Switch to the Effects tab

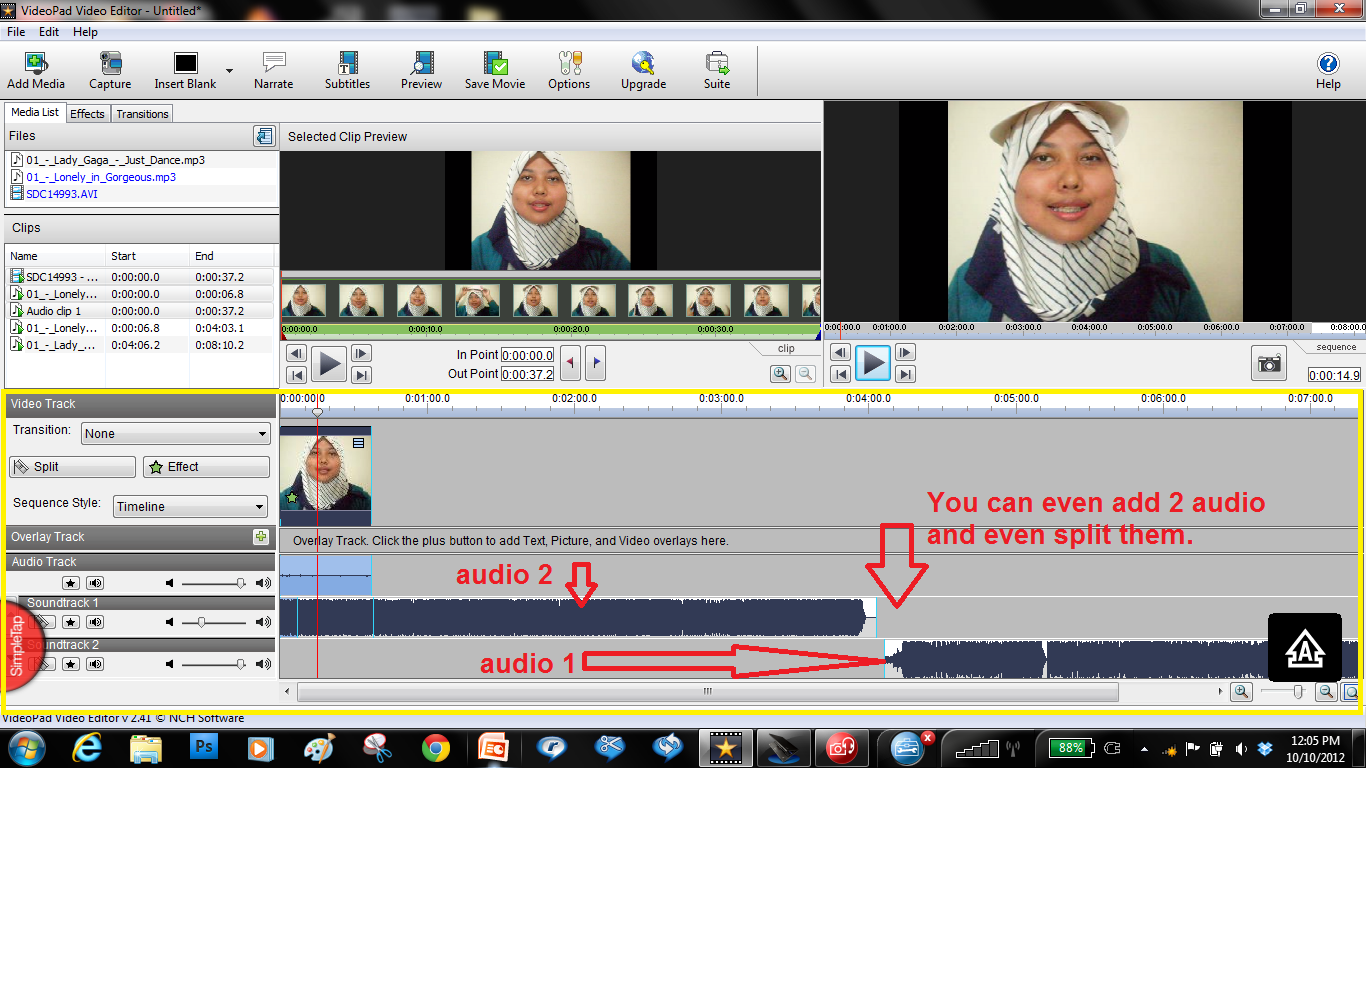click(x=87, y=113)
